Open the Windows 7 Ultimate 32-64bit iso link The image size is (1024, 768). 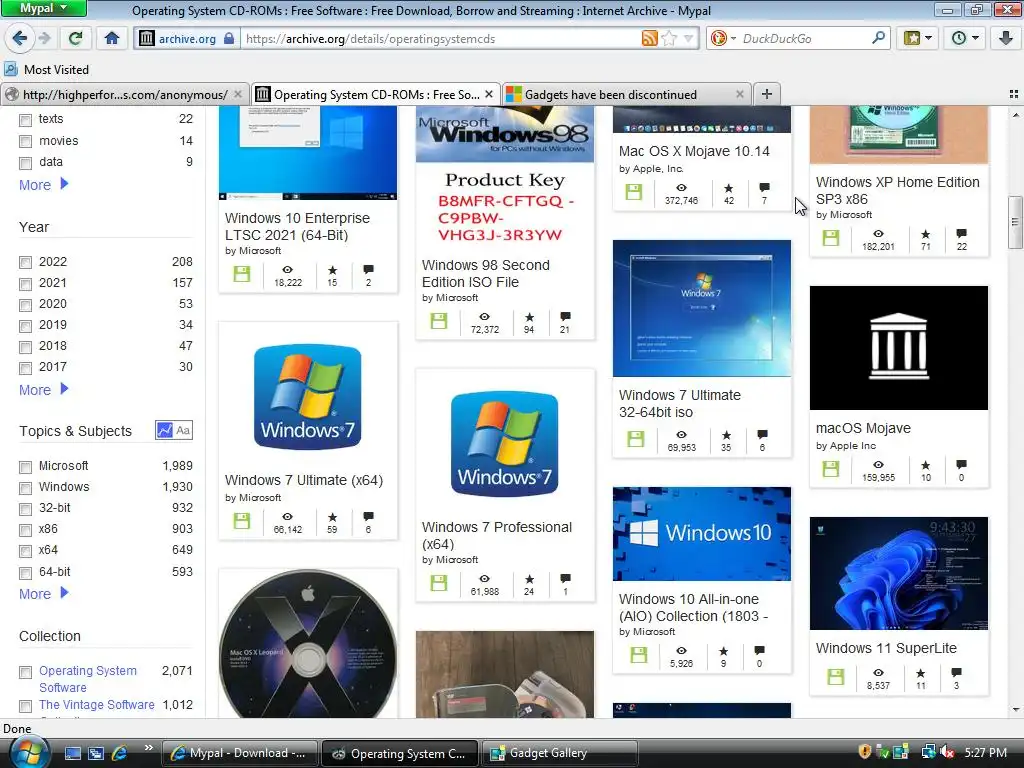679,404
